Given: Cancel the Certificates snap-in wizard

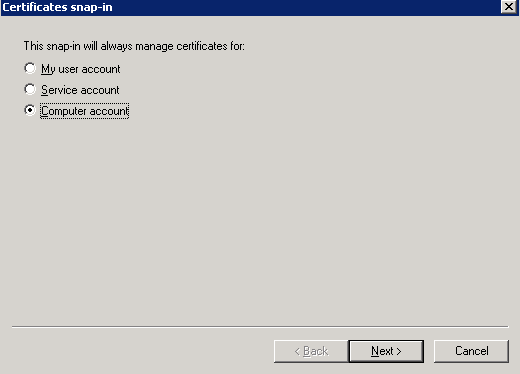Looking at the screenshot, I should click(x=471, y=351).
